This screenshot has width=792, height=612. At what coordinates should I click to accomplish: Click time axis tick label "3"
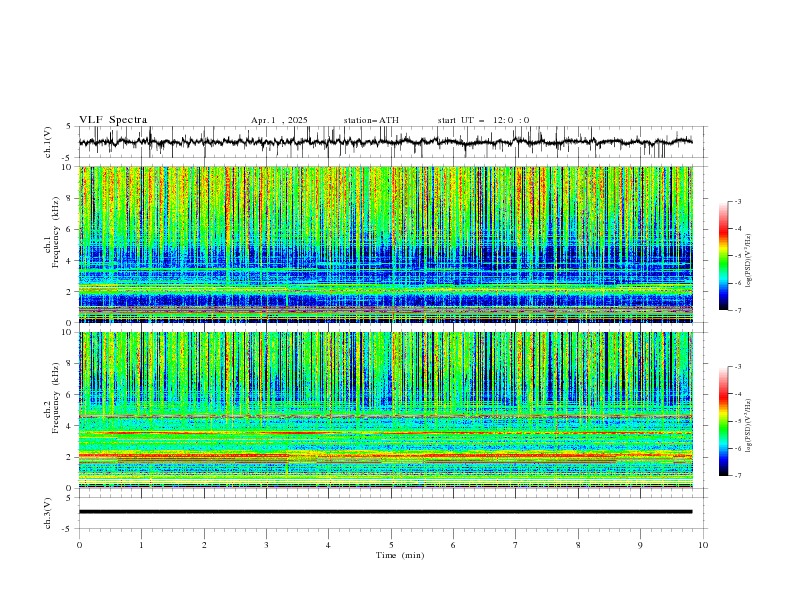266,545
